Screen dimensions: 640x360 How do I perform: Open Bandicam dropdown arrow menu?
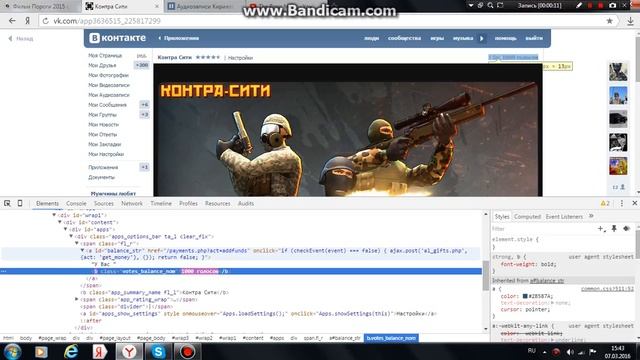coord(471,5)
